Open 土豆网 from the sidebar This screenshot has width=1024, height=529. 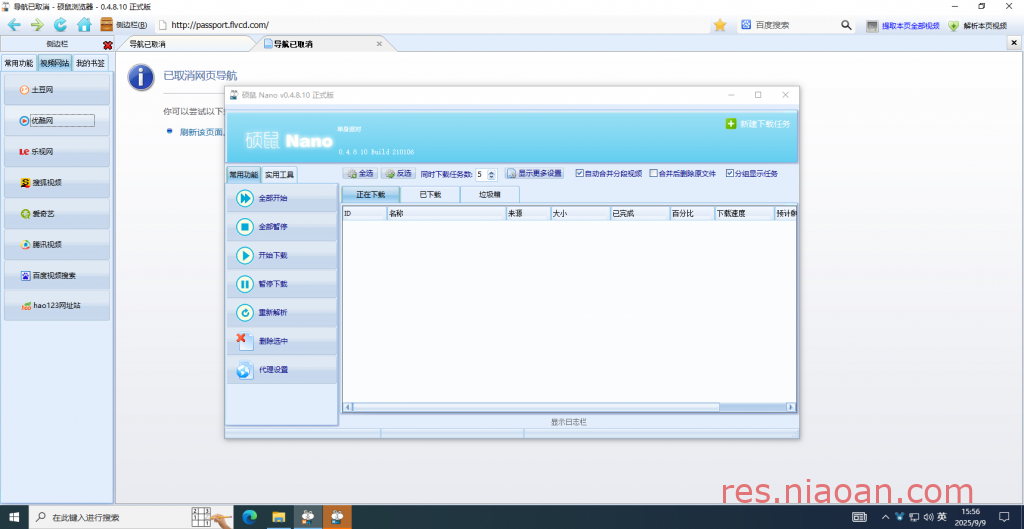tap(57, 89)
